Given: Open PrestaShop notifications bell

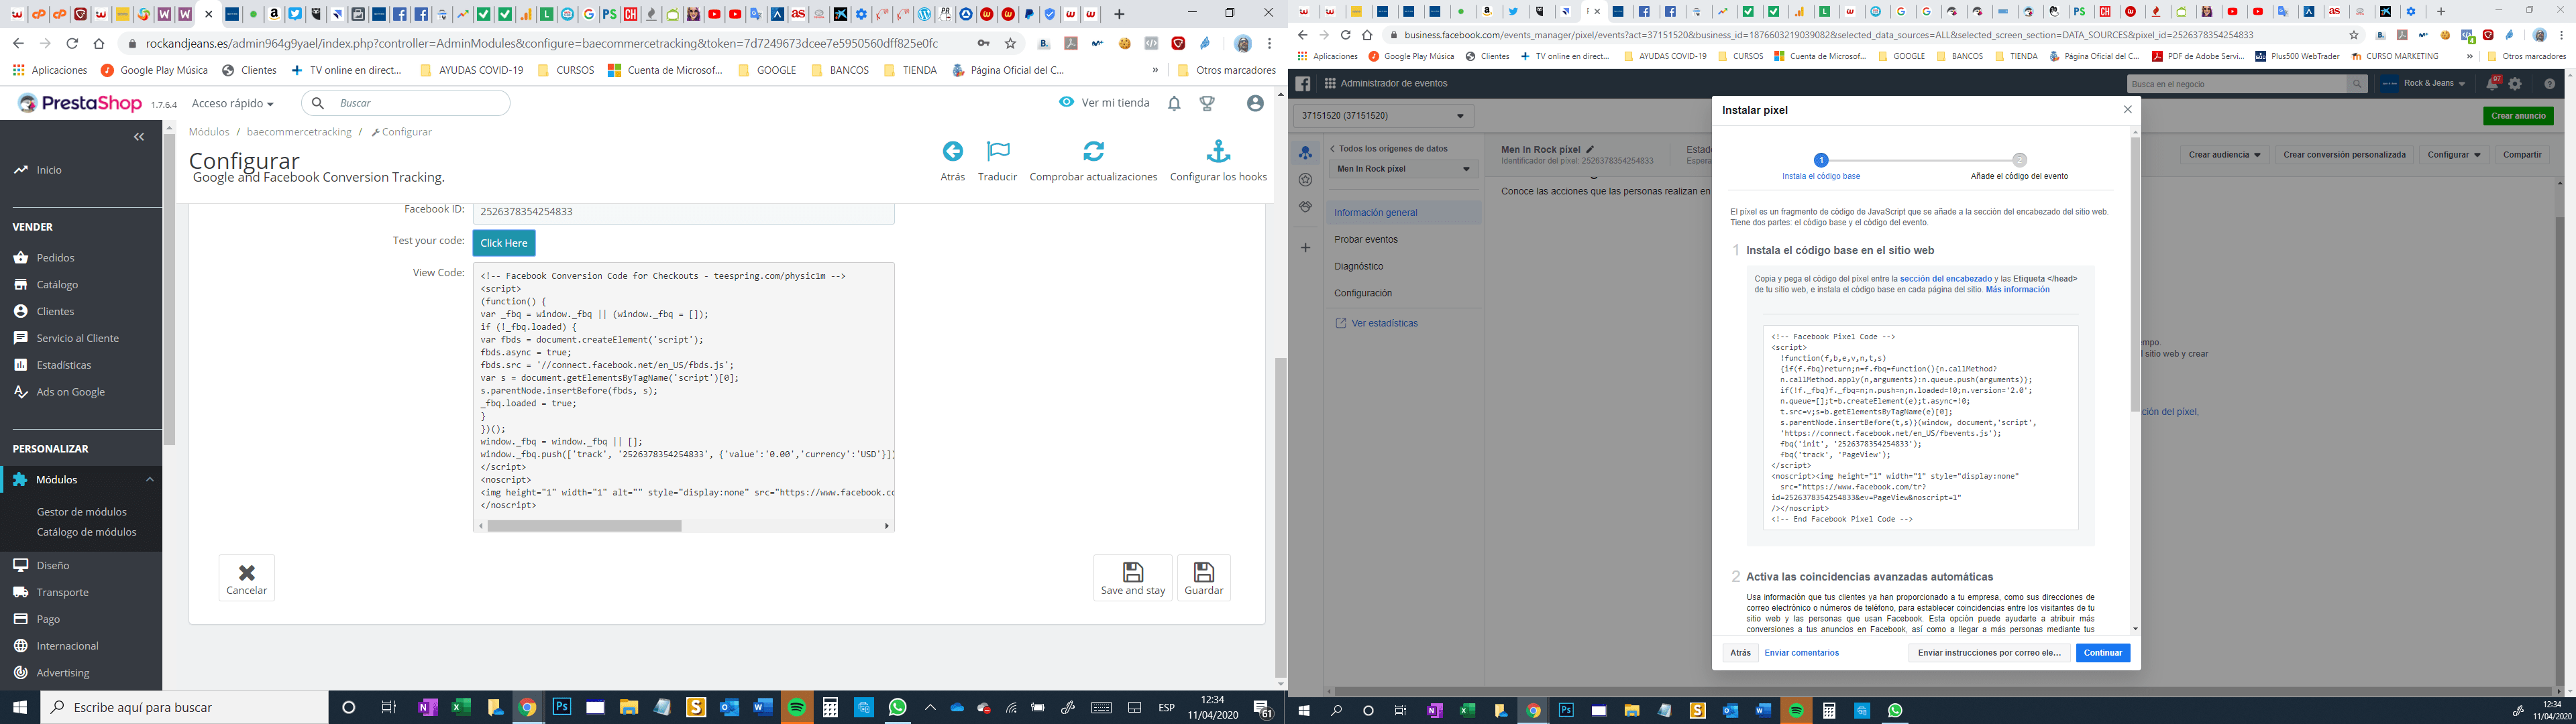Looking at the screenshot, I should 1174,103.
